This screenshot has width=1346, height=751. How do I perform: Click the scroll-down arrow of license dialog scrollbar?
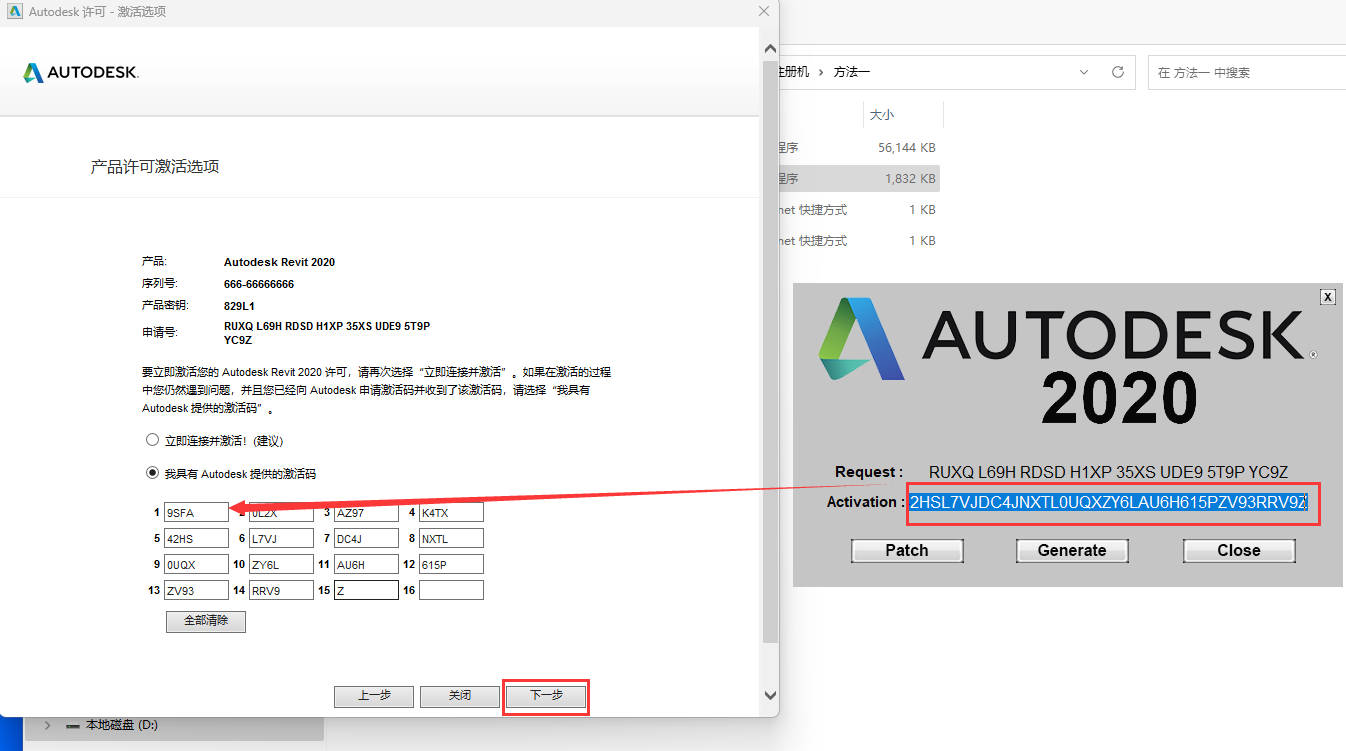coord(769,694)
